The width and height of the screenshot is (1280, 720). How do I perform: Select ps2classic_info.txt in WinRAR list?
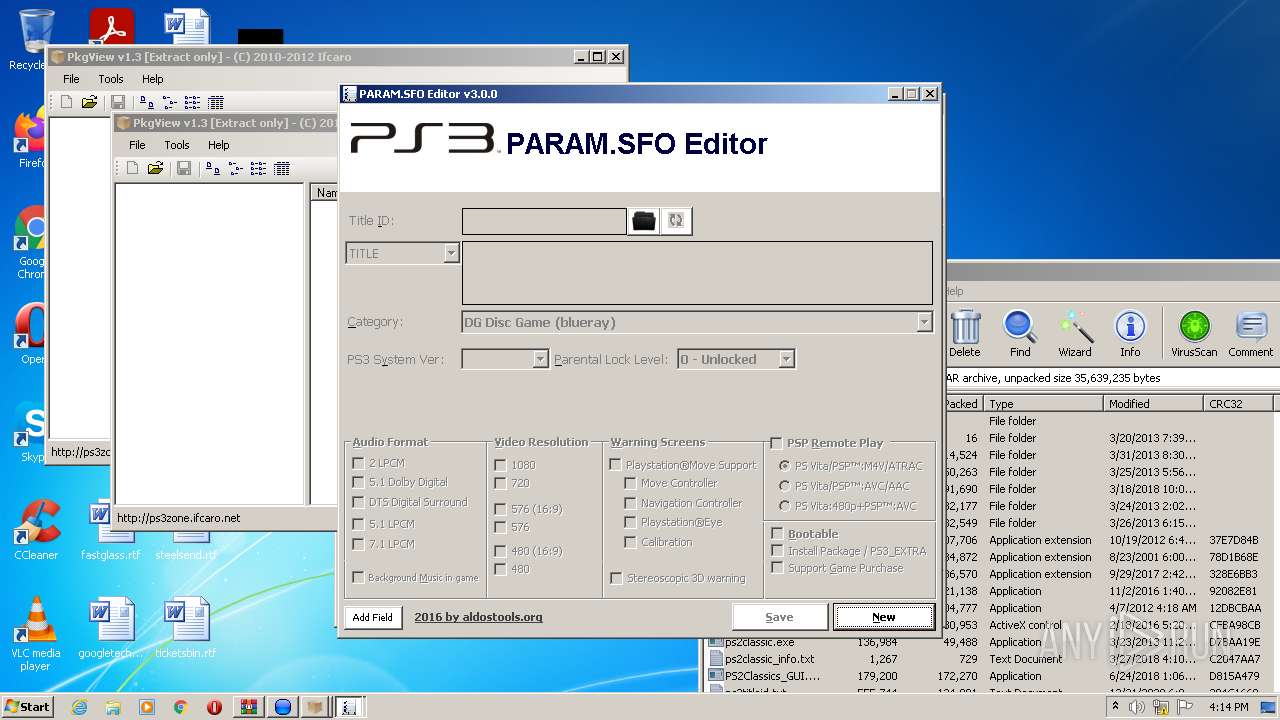click(769, 659)
